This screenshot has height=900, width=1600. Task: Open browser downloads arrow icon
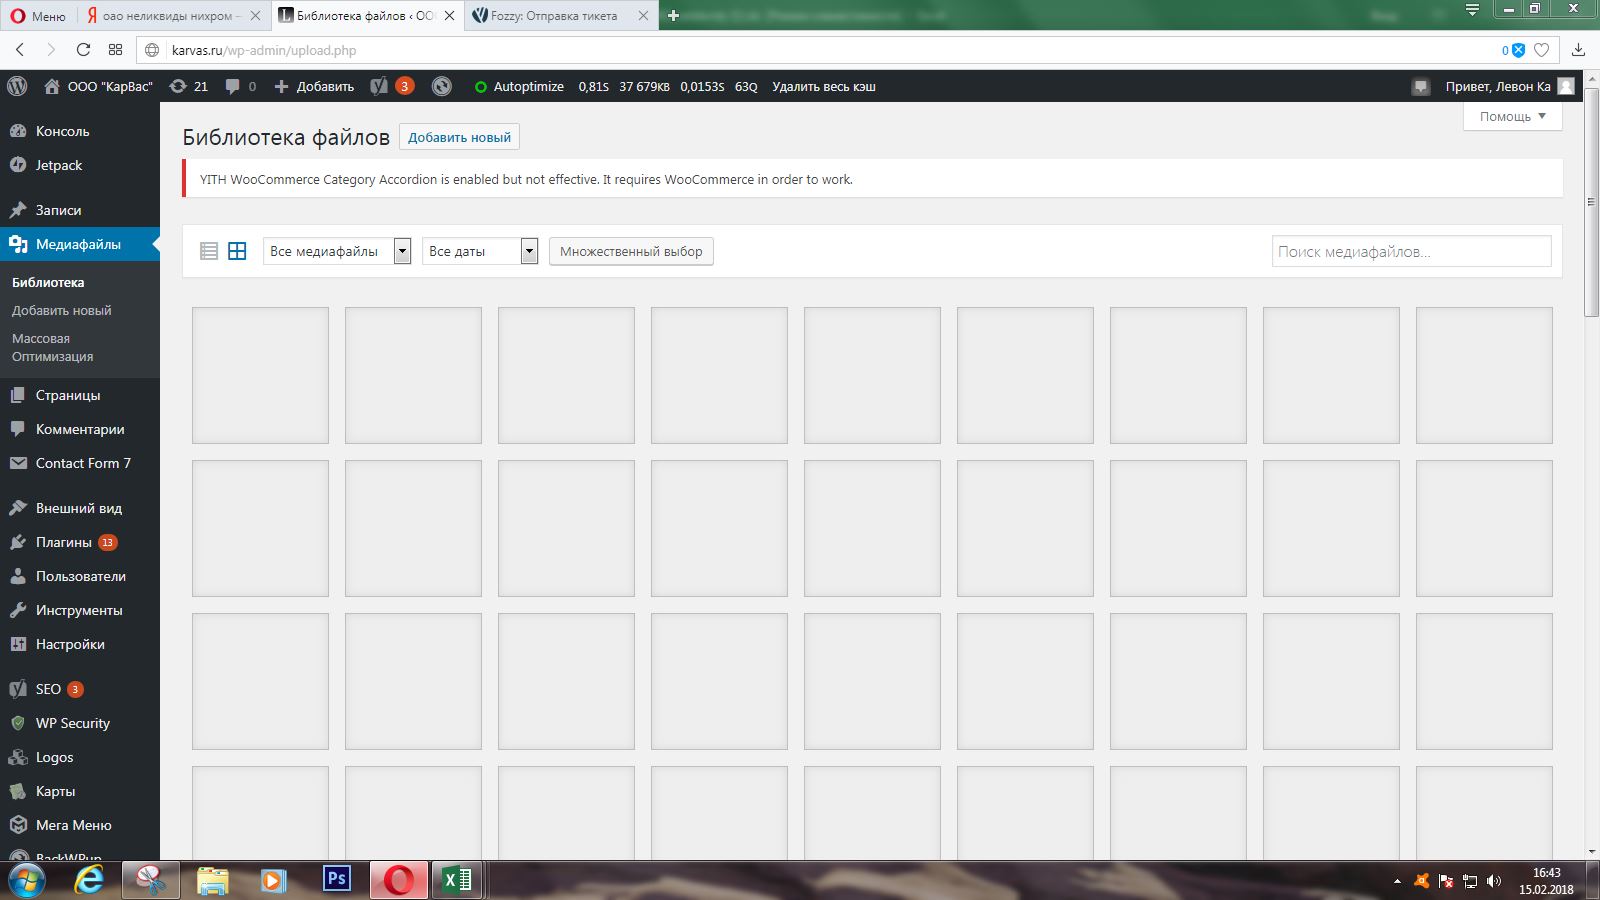coord(1579,50)
